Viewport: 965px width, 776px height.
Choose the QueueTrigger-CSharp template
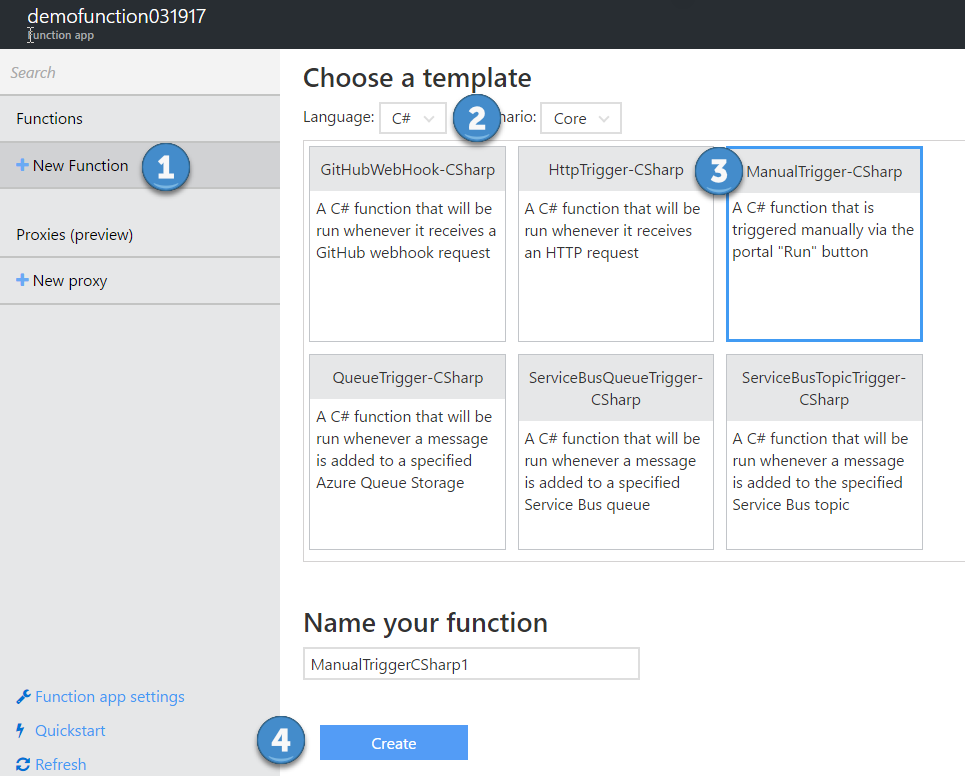point(407,452)
